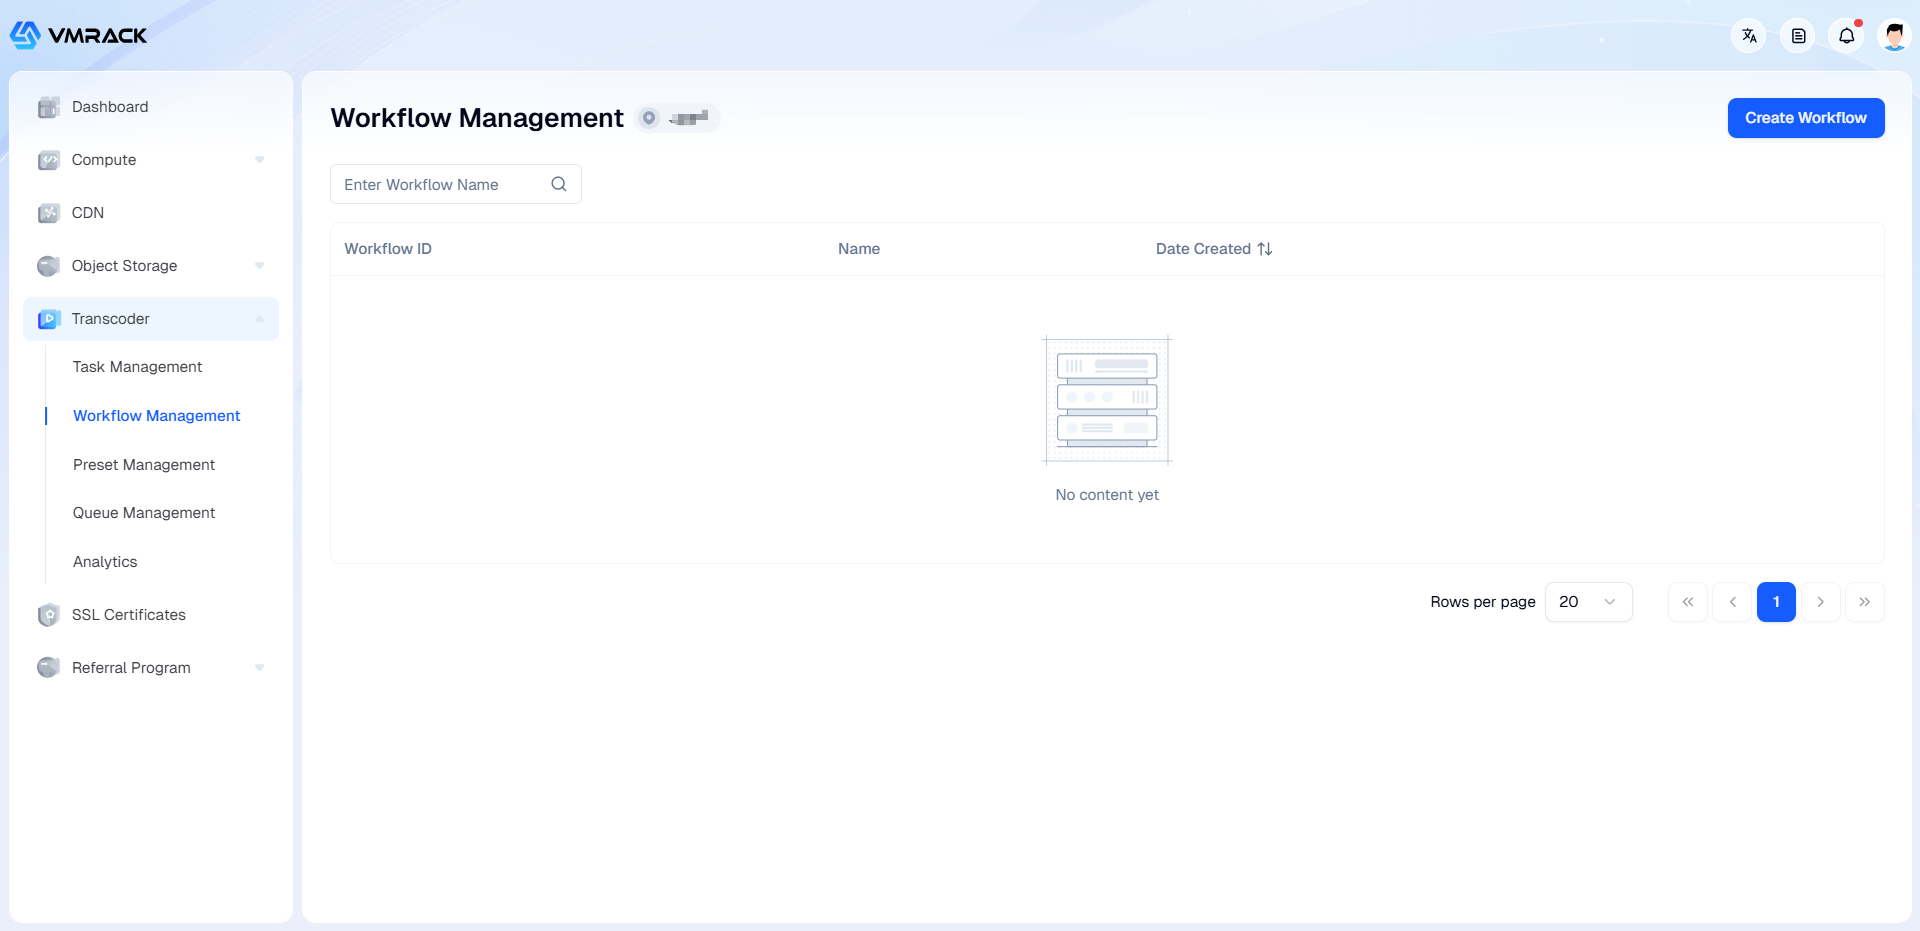Viewport: 1920px width, 931px height.
Task: Select Workflow Management submenu item
Action: point(156,416)
